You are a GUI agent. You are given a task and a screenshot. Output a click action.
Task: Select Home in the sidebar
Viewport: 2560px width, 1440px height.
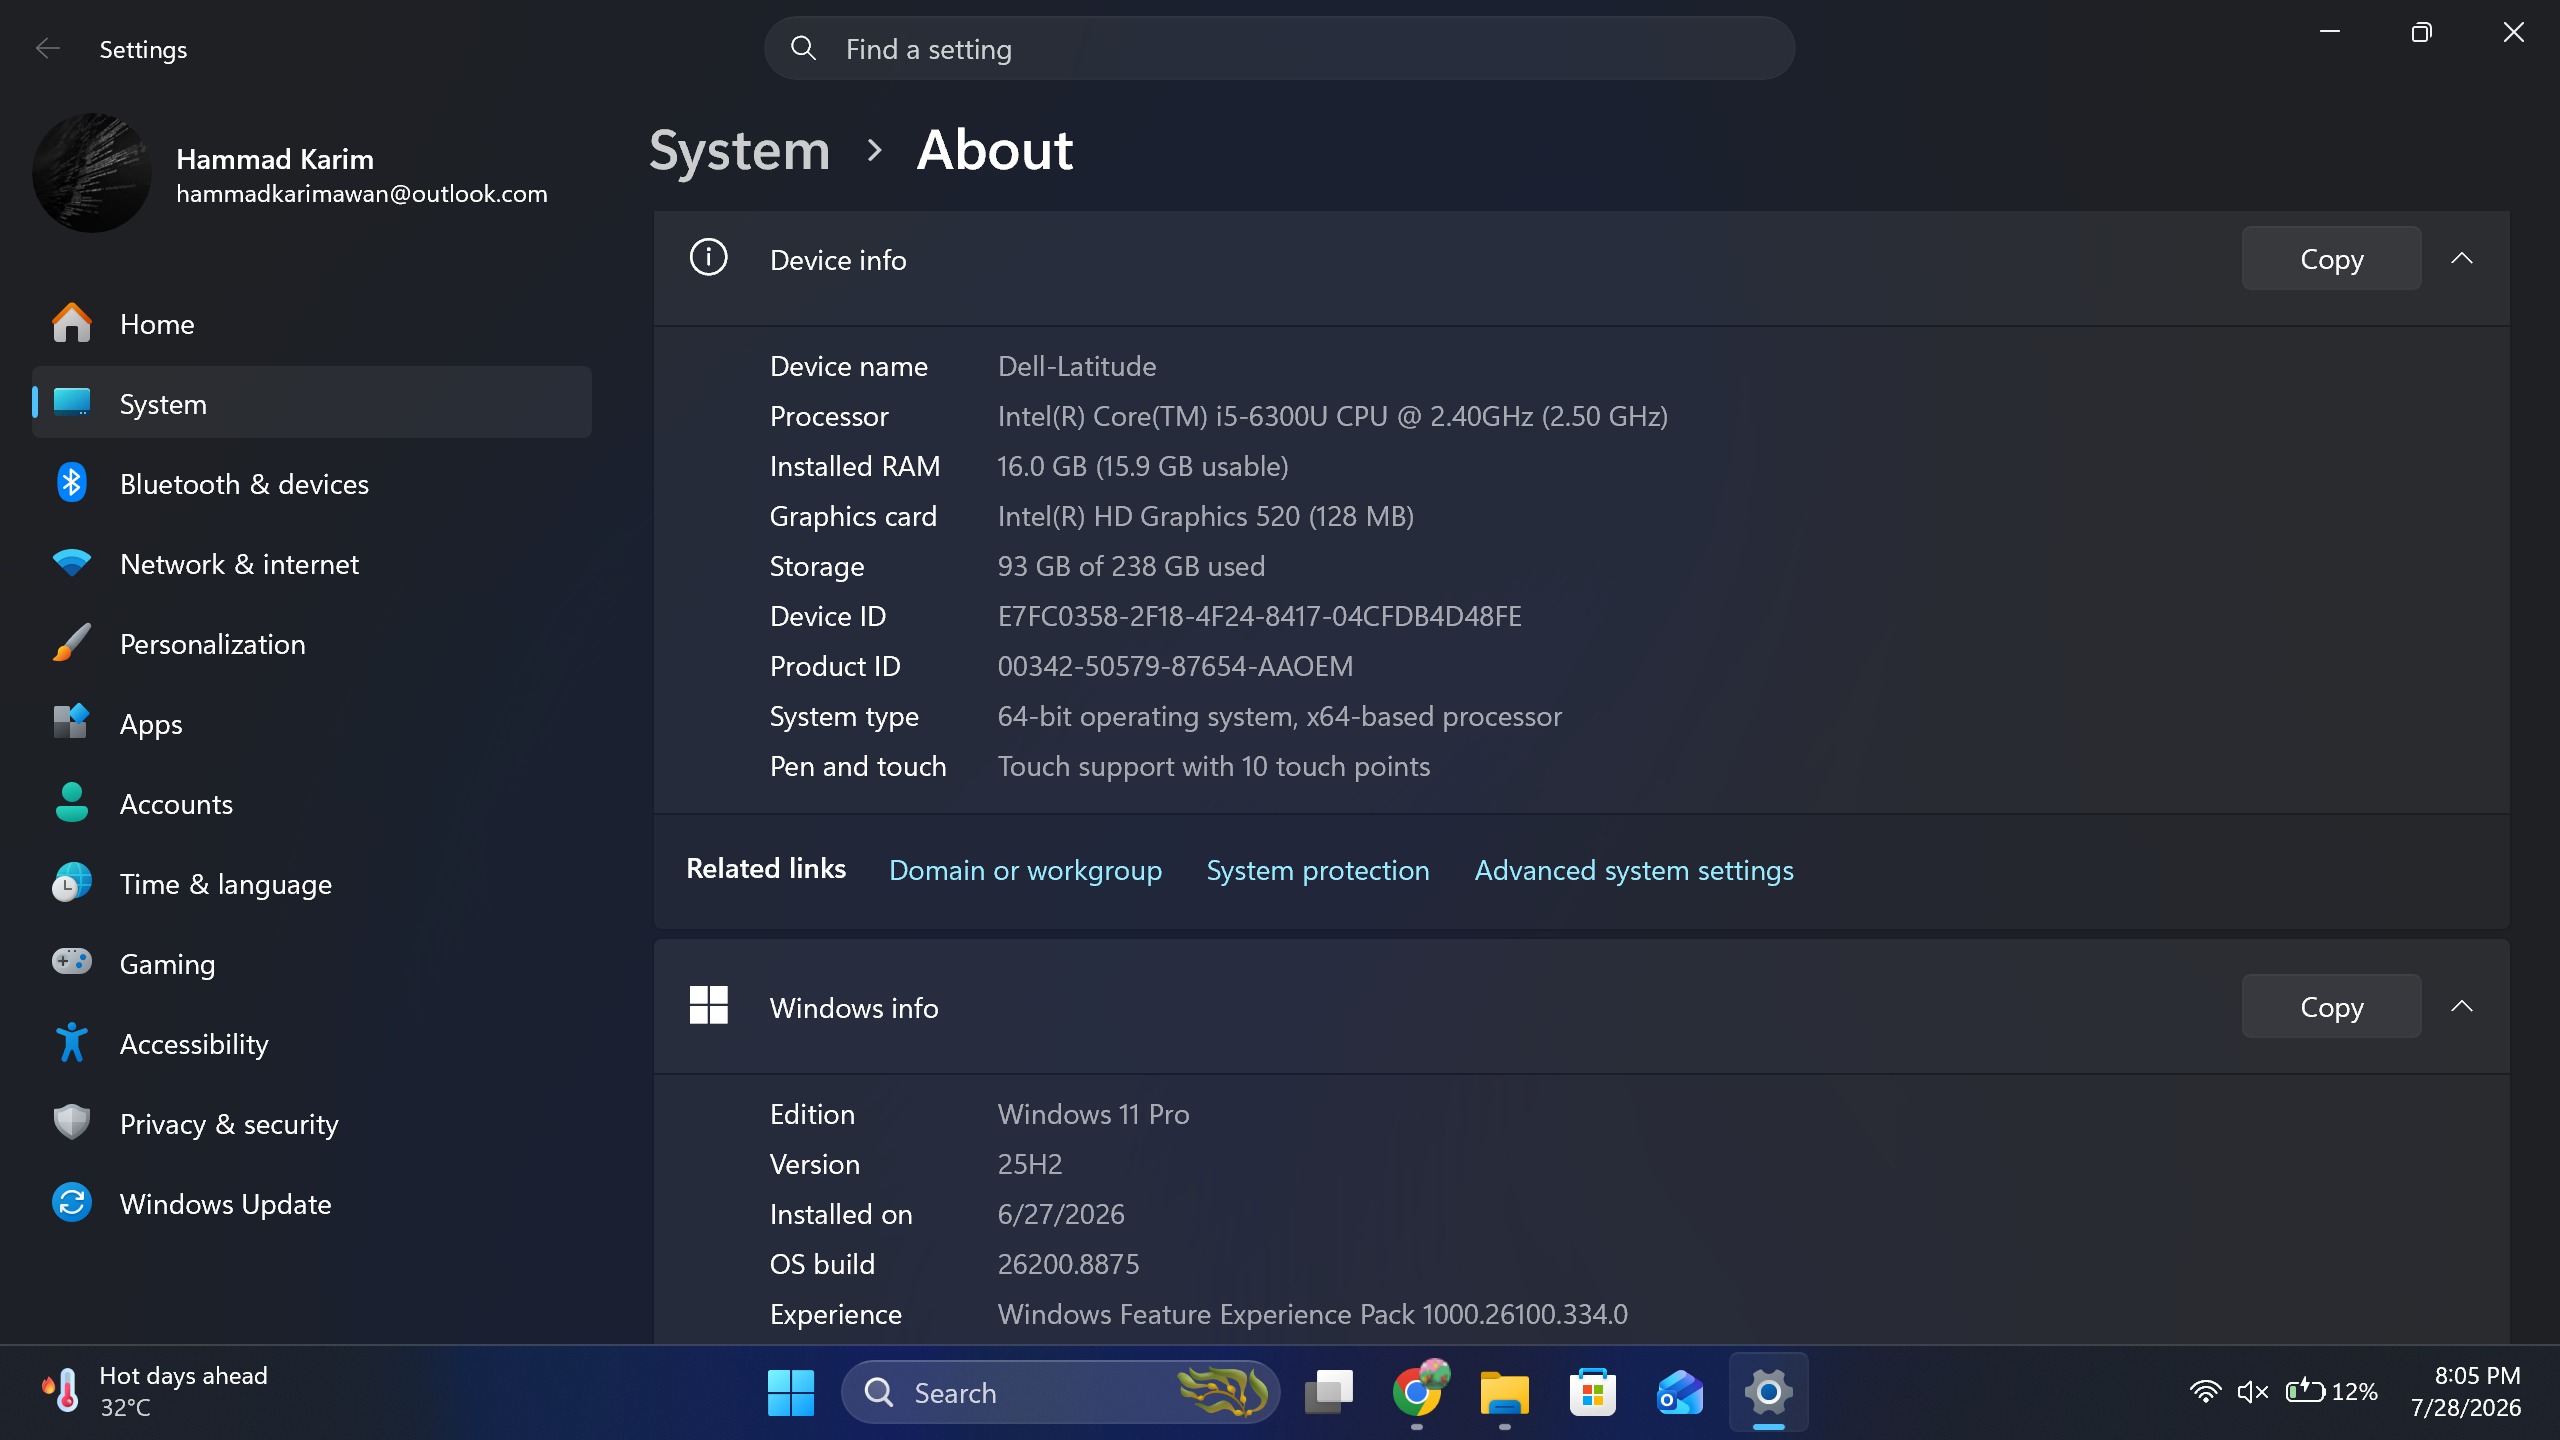312,324
